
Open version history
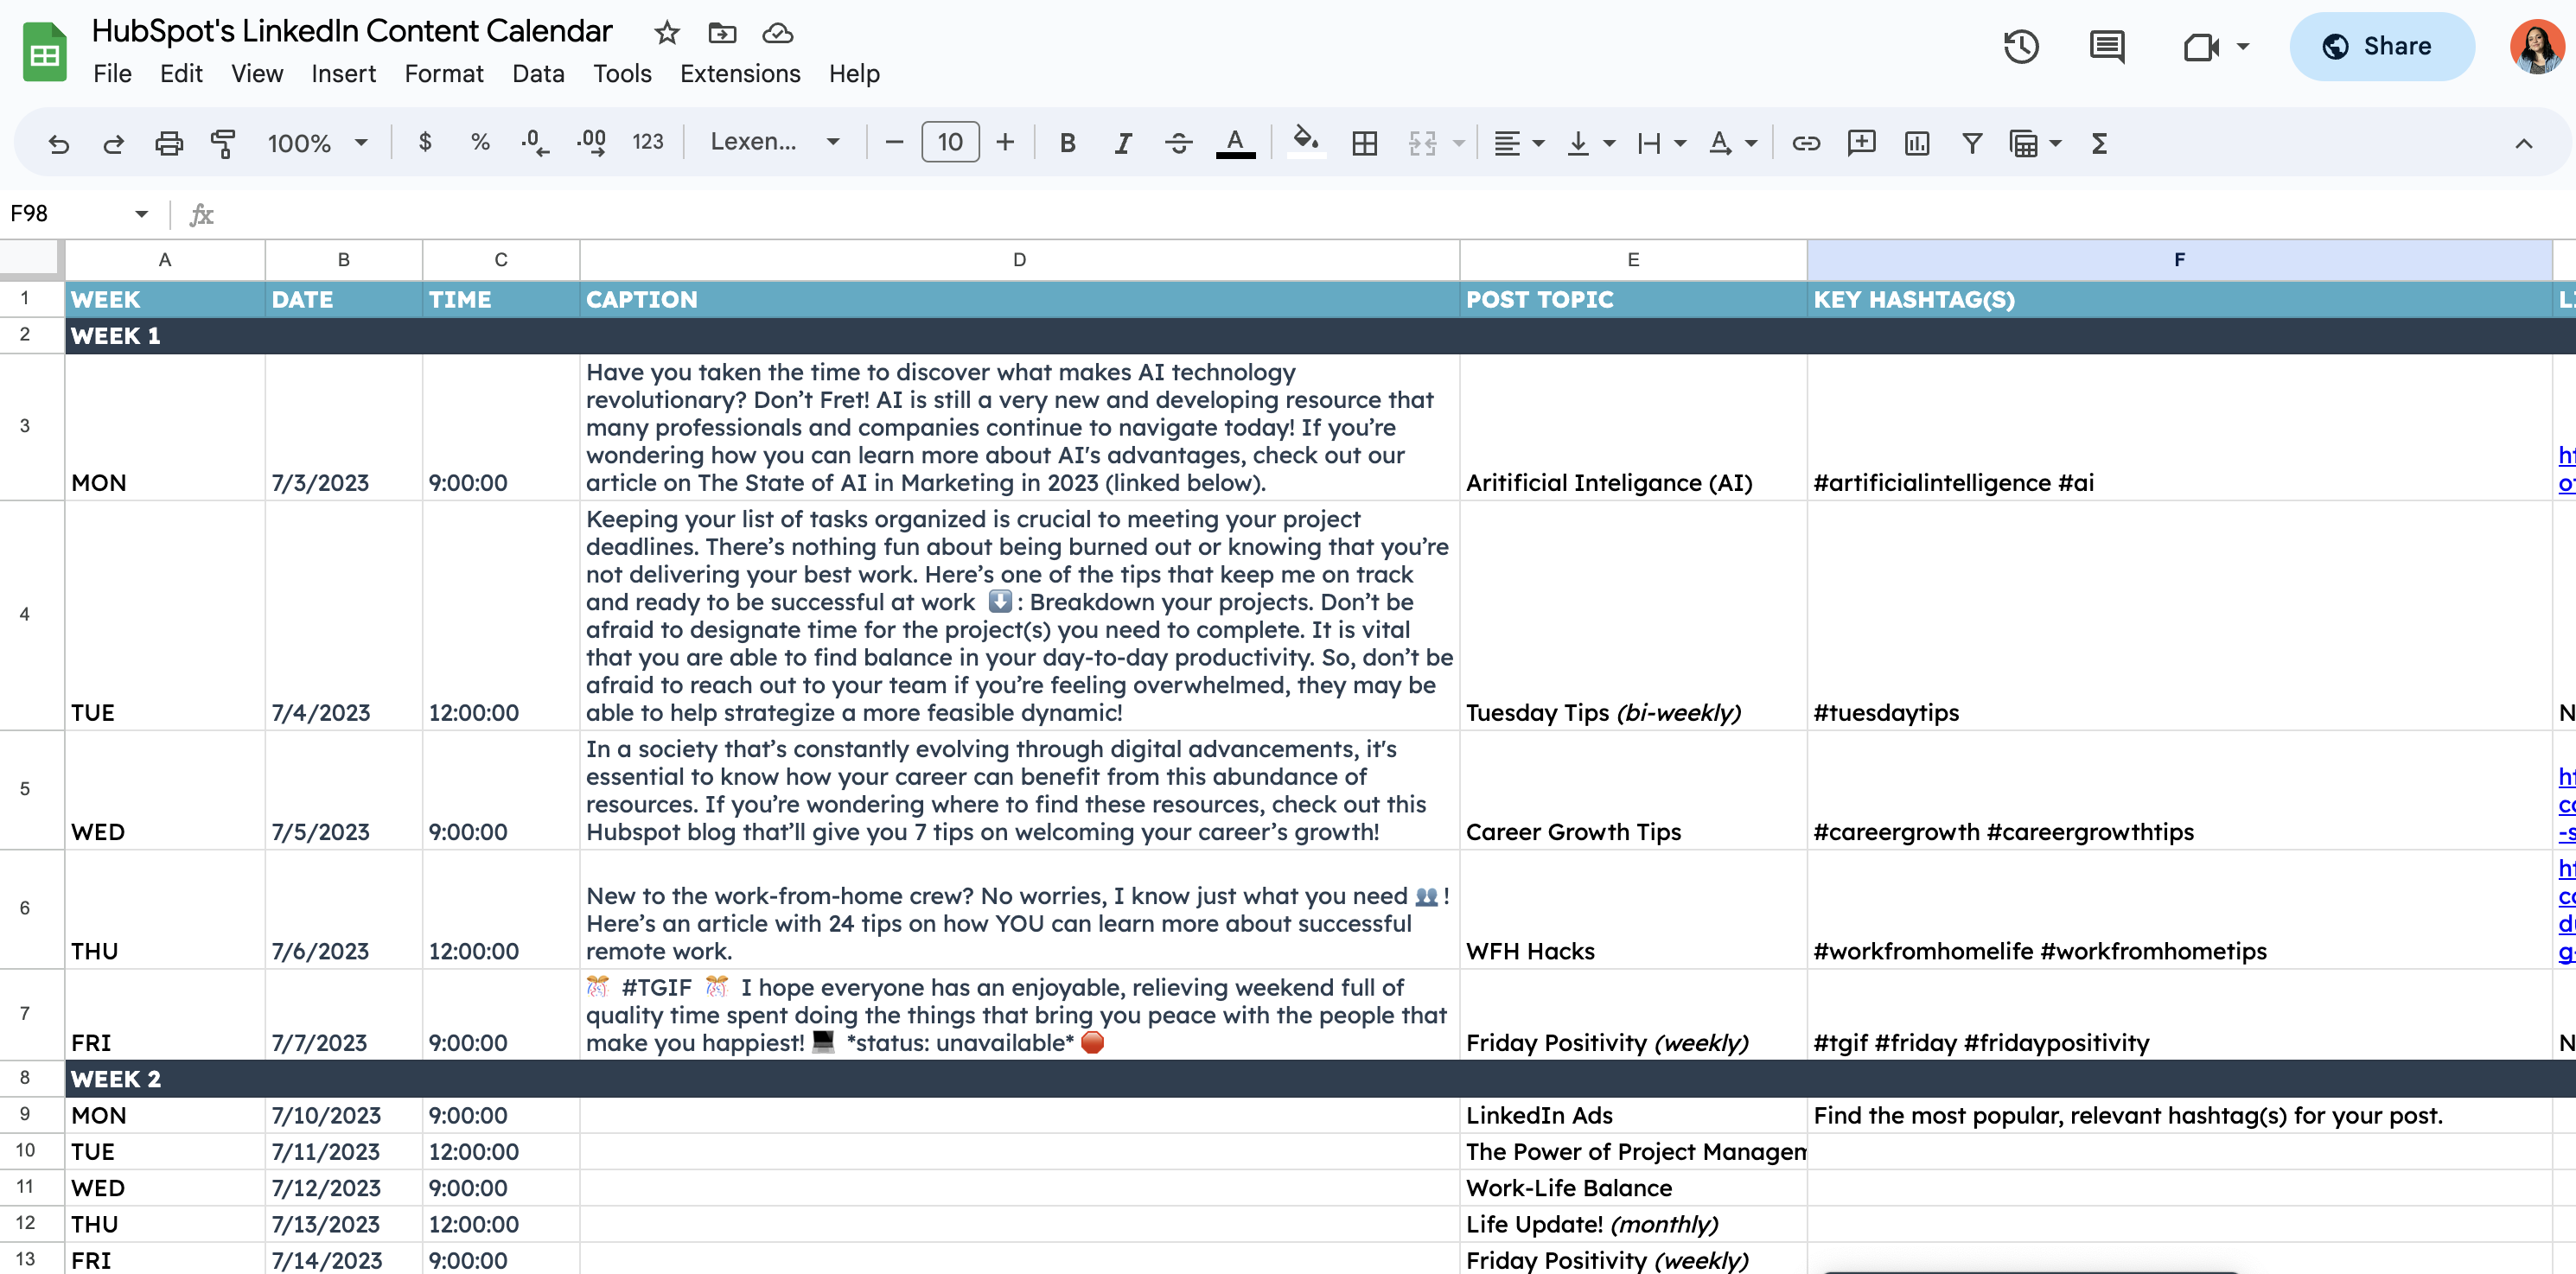tap(2021, 46)
